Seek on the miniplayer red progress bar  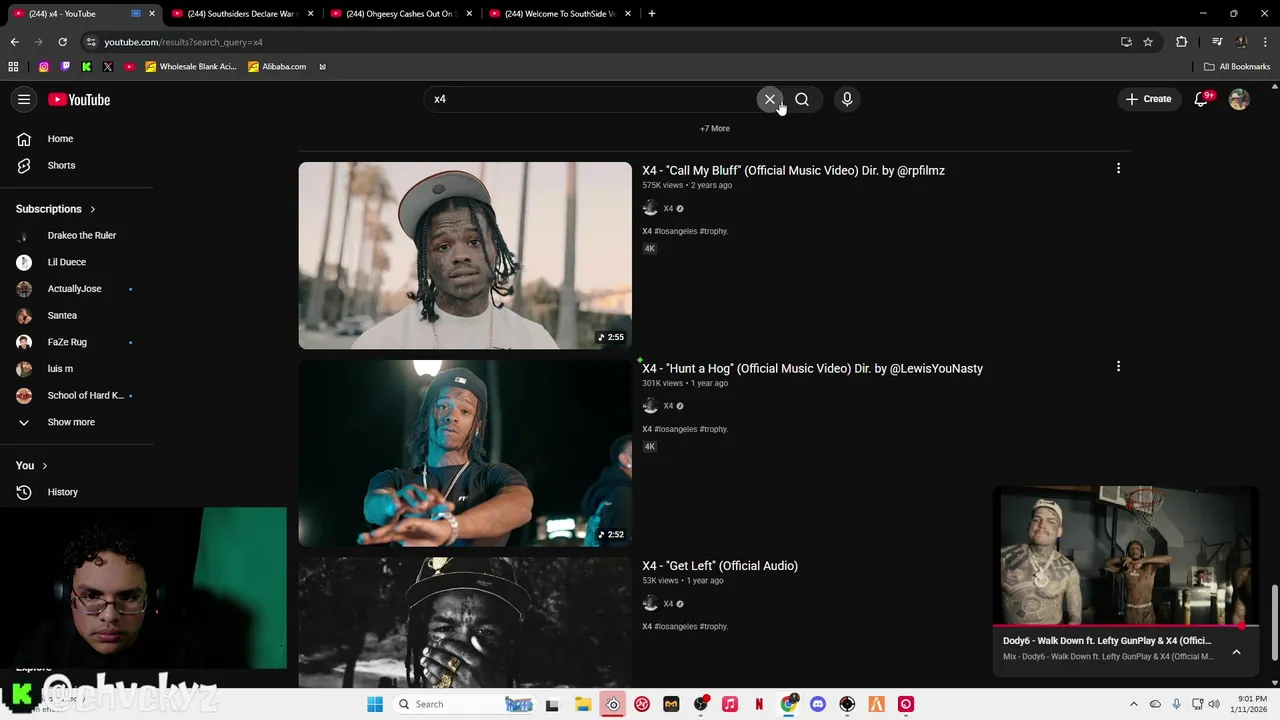coord(1126,626)
